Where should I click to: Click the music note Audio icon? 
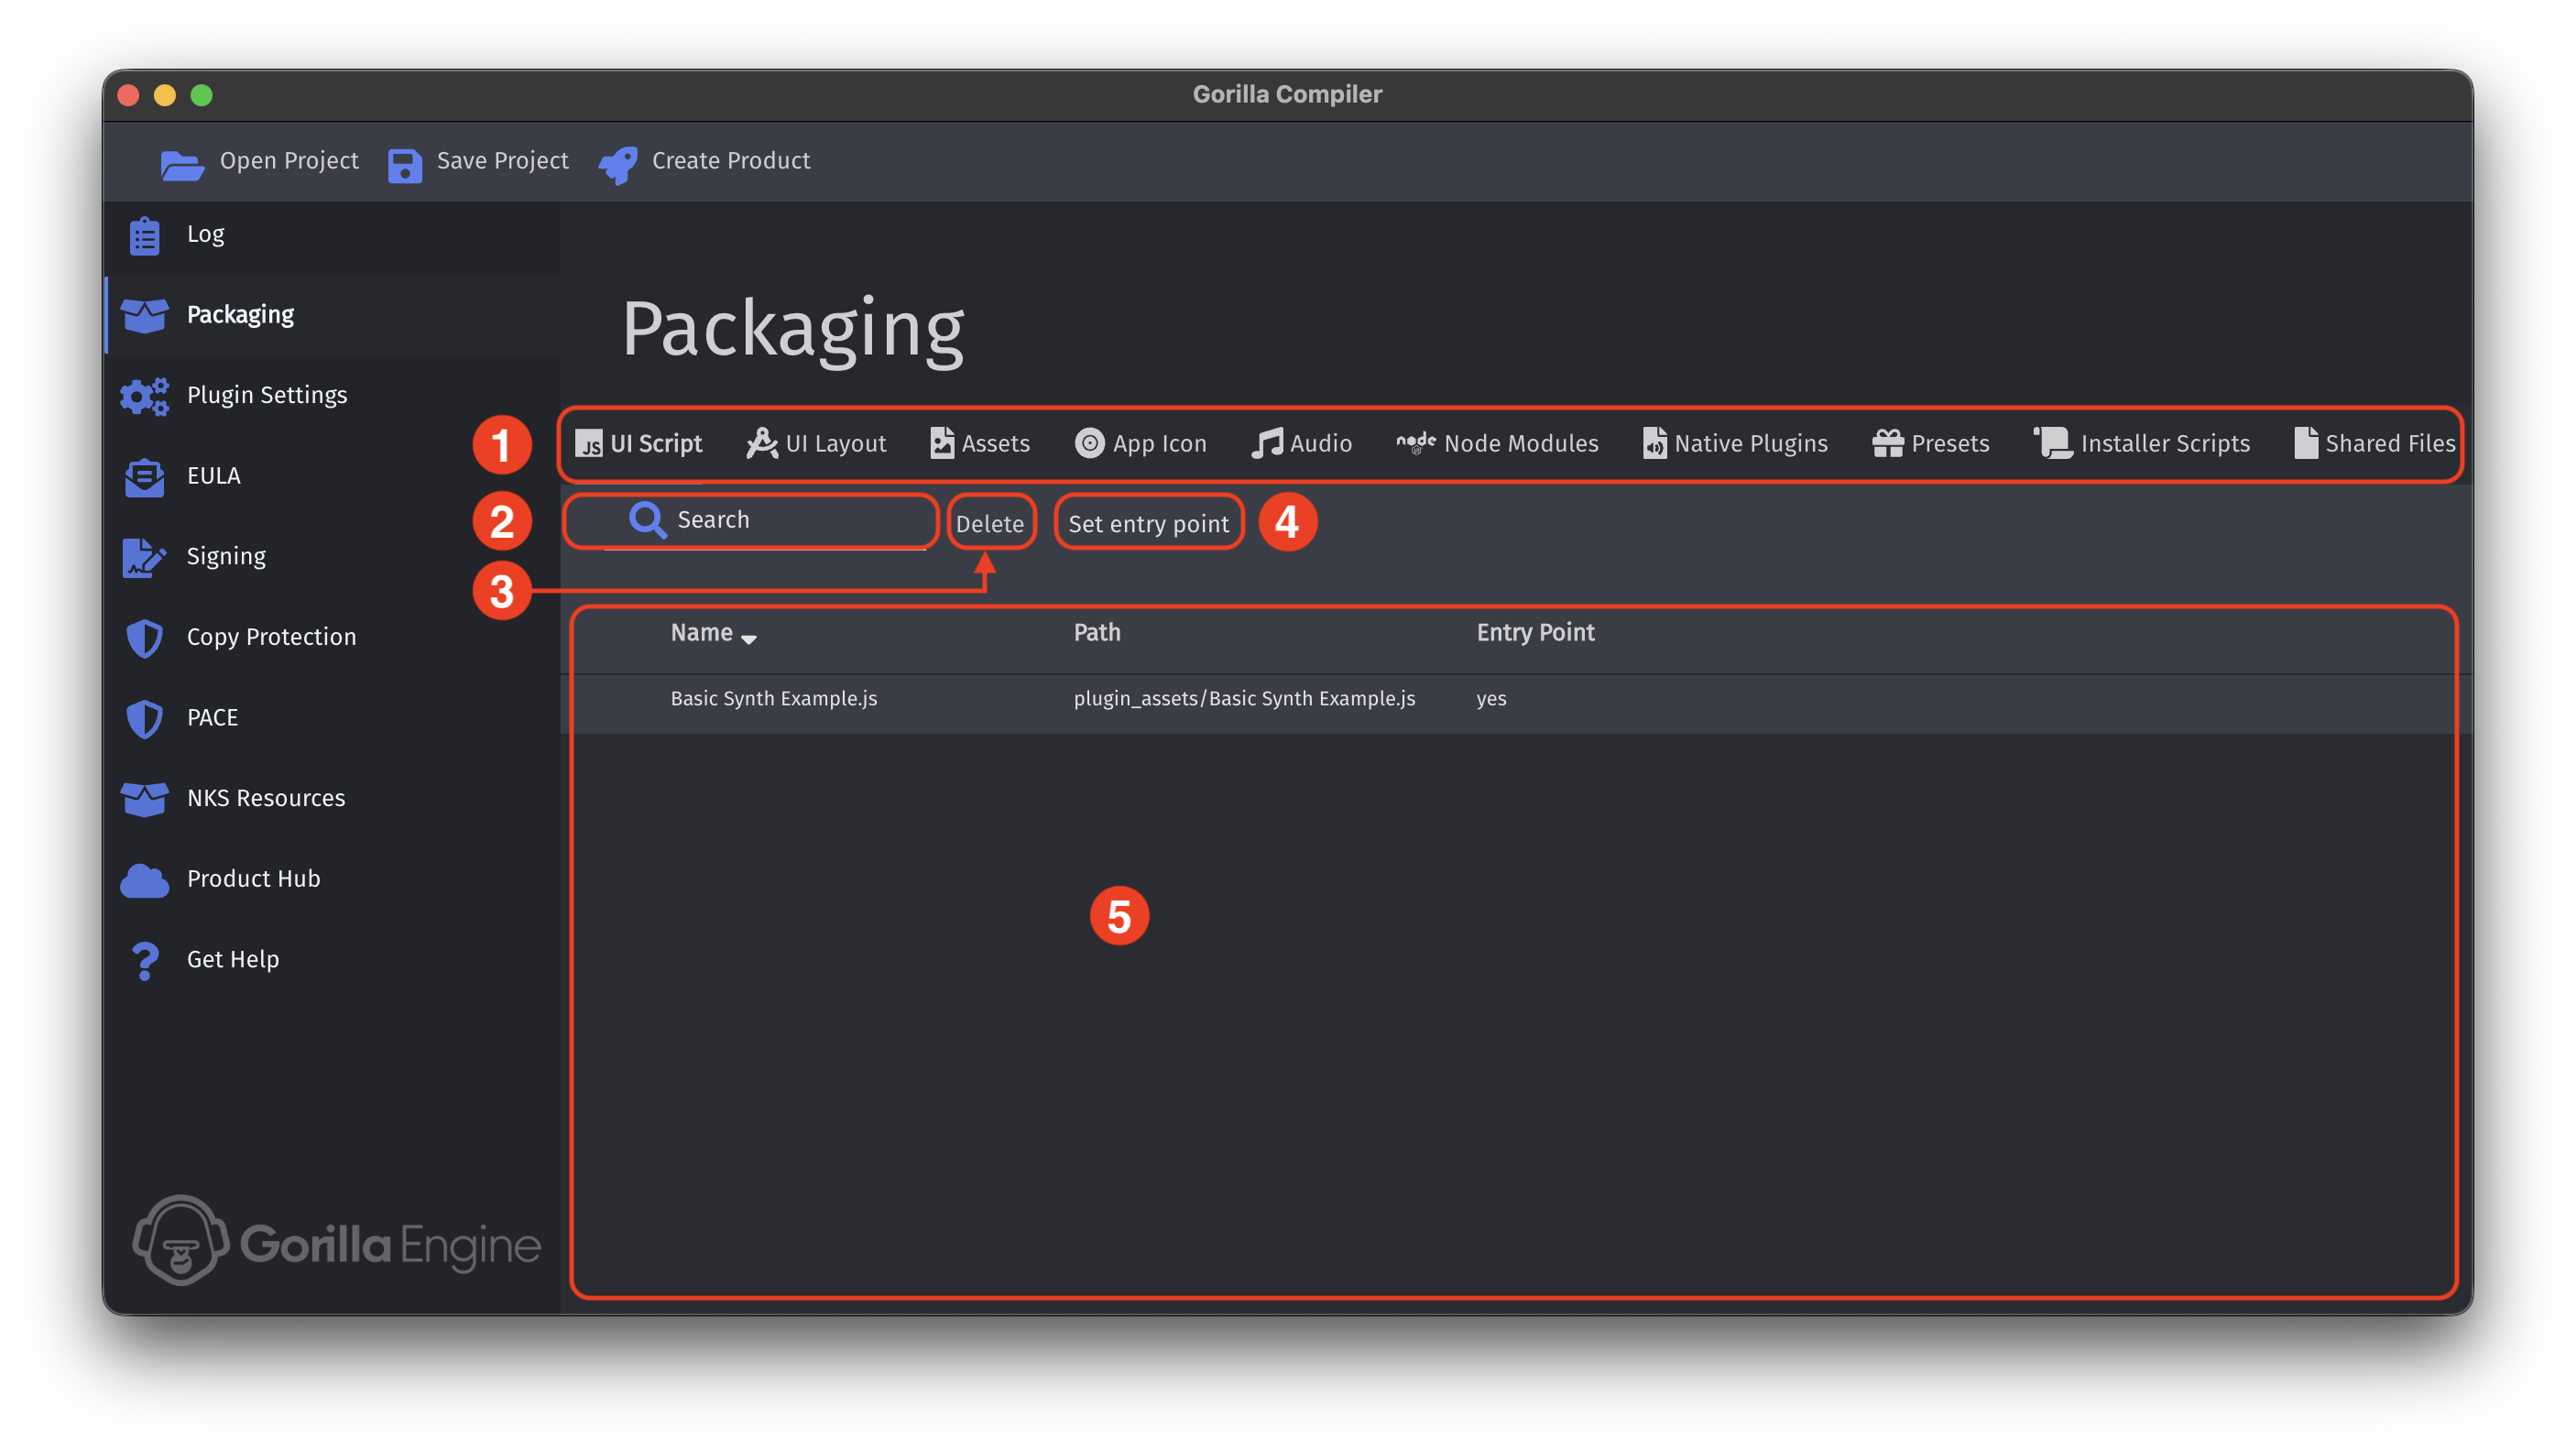pyautogui.click(x=1267, y=443)
